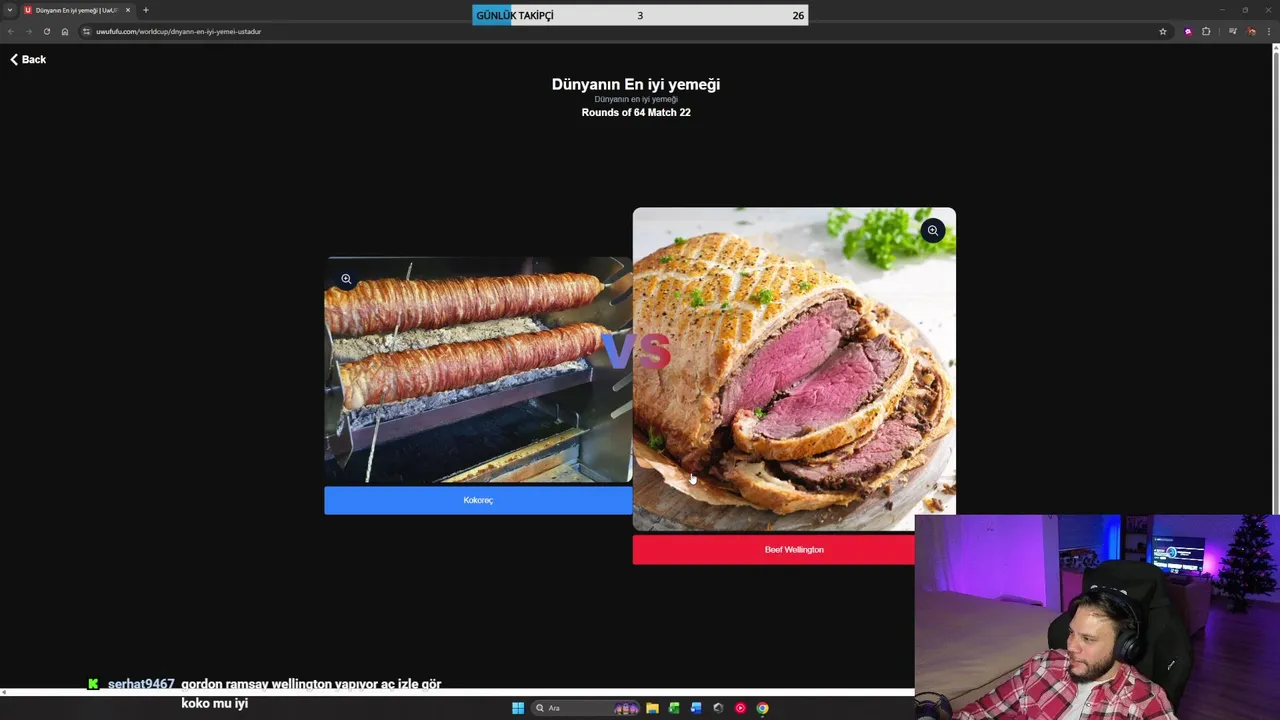This screenshot has width=1280, height=720.
Task: Click the GÜNLÜK TAKİPÇİ progress bar
Action: tap(640, 15)
